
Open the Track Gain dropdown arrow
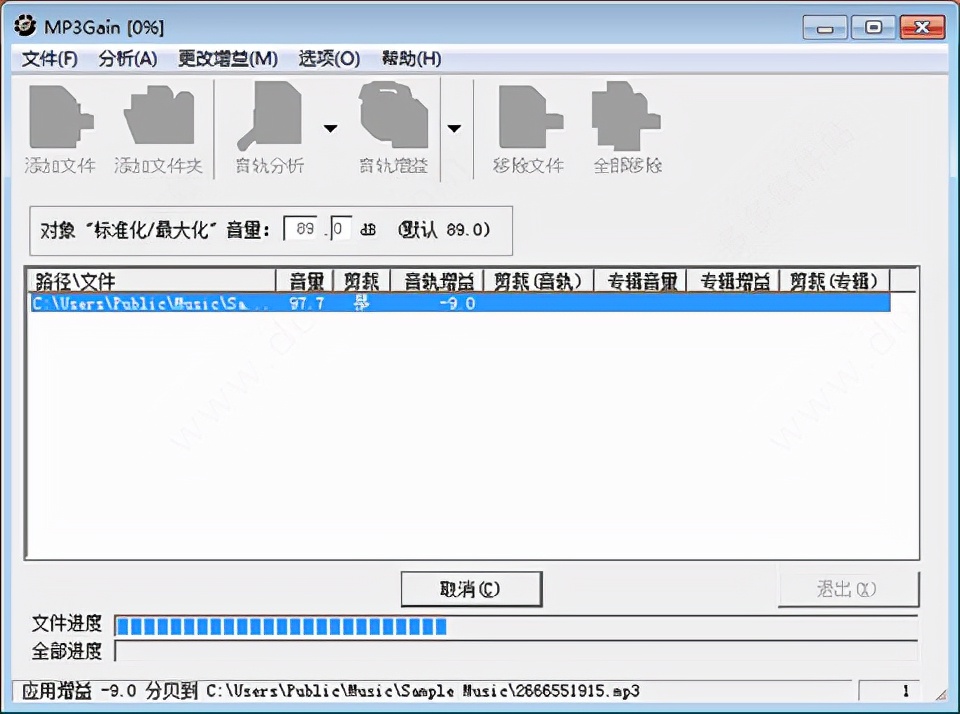pyautogui.click(x=454, y=128)
